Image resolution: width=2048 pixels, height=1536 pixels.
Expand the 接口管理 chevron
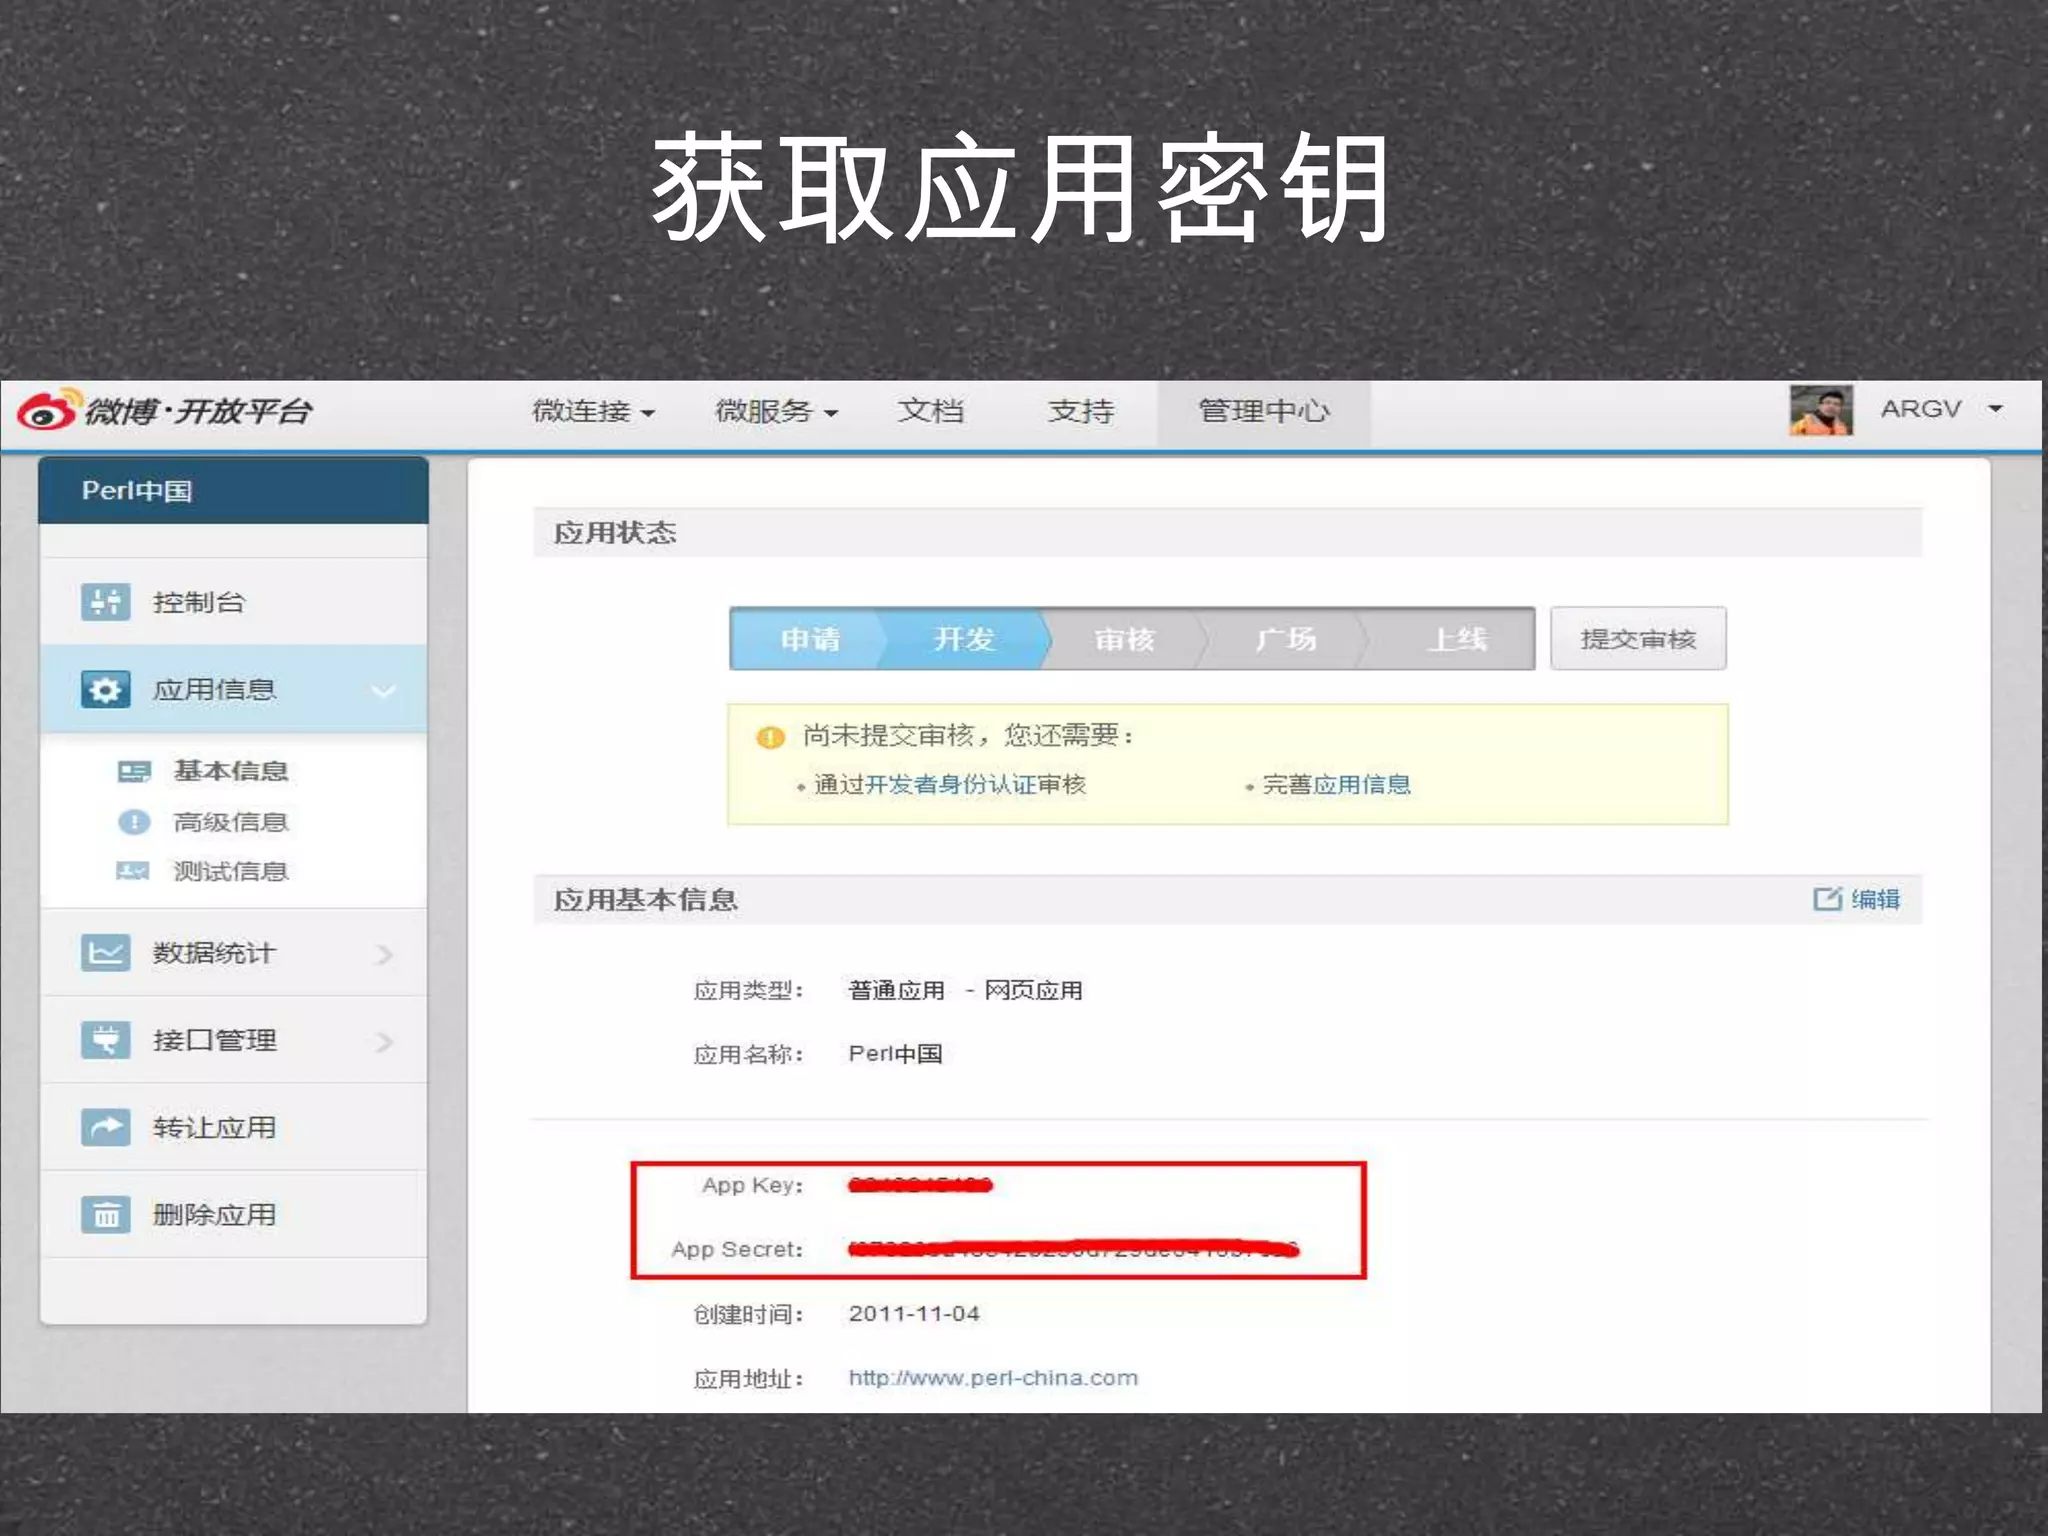pyautogui.click(x=384, y=1041)
